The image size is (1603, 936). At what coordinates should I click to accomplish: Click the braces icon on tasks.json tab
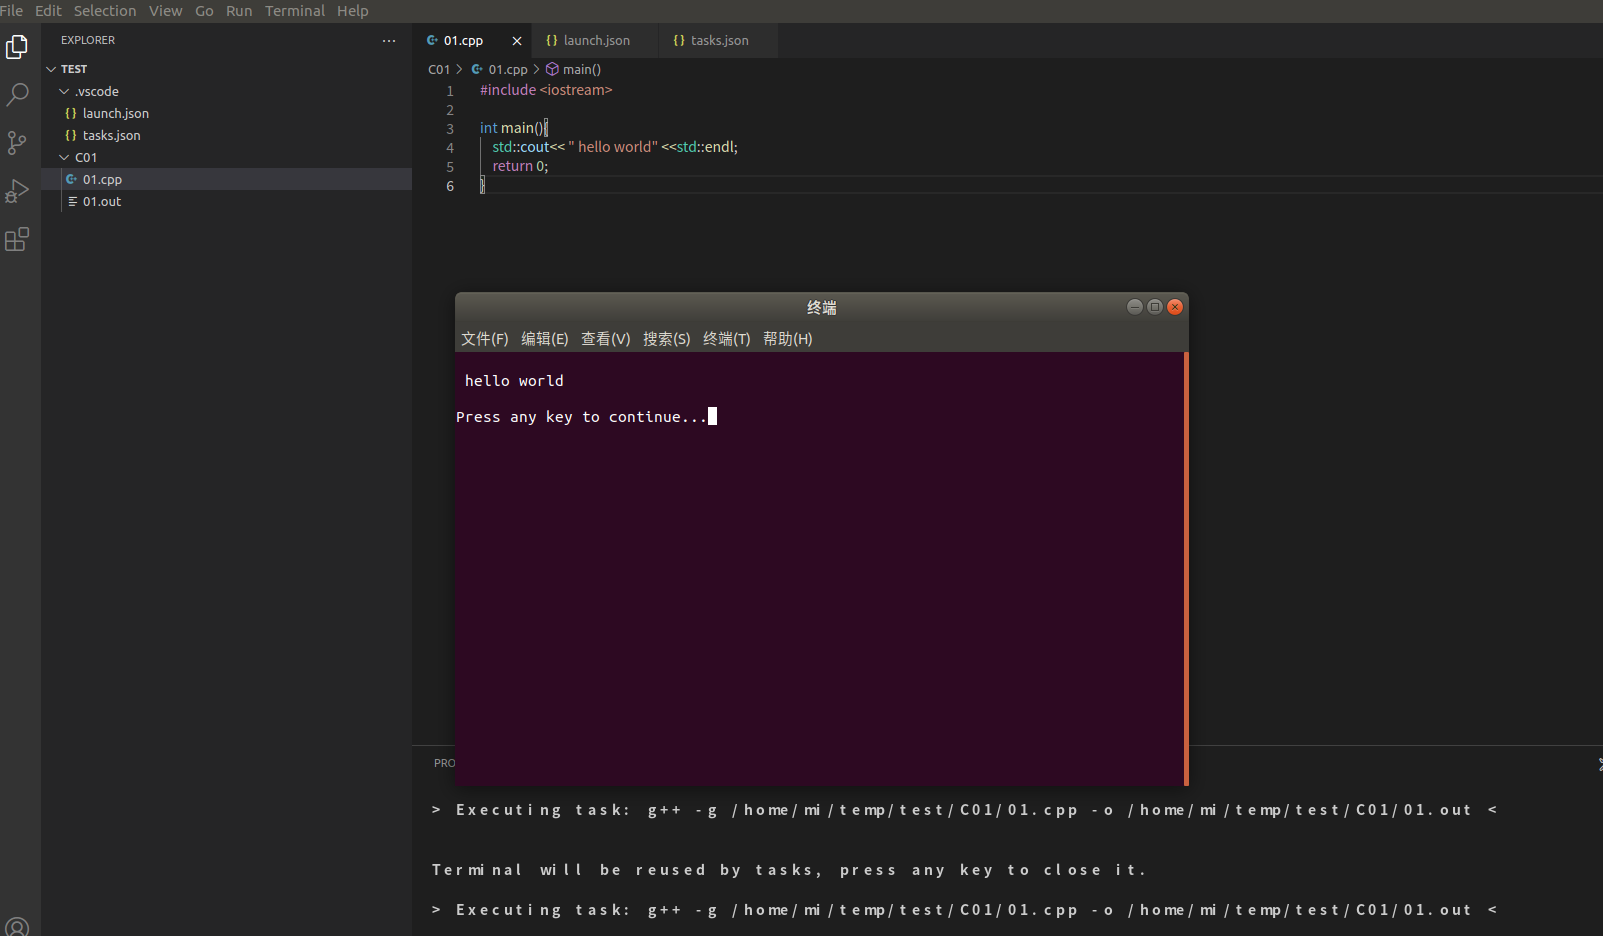tap(679, 41)
